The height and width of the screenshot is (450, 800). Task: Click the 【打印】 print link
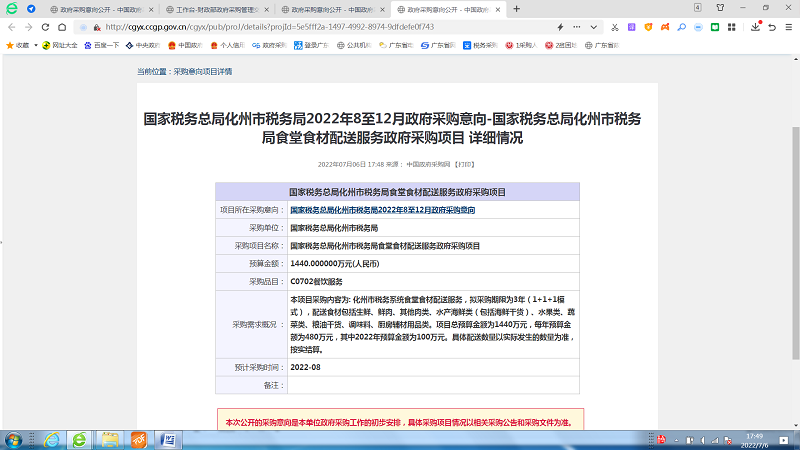[x=464, y=162]
